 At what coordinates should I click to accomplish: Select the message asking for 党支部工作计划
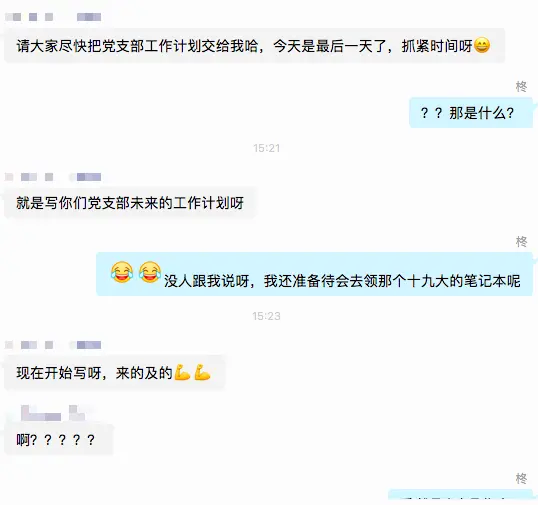coord(255,46)
